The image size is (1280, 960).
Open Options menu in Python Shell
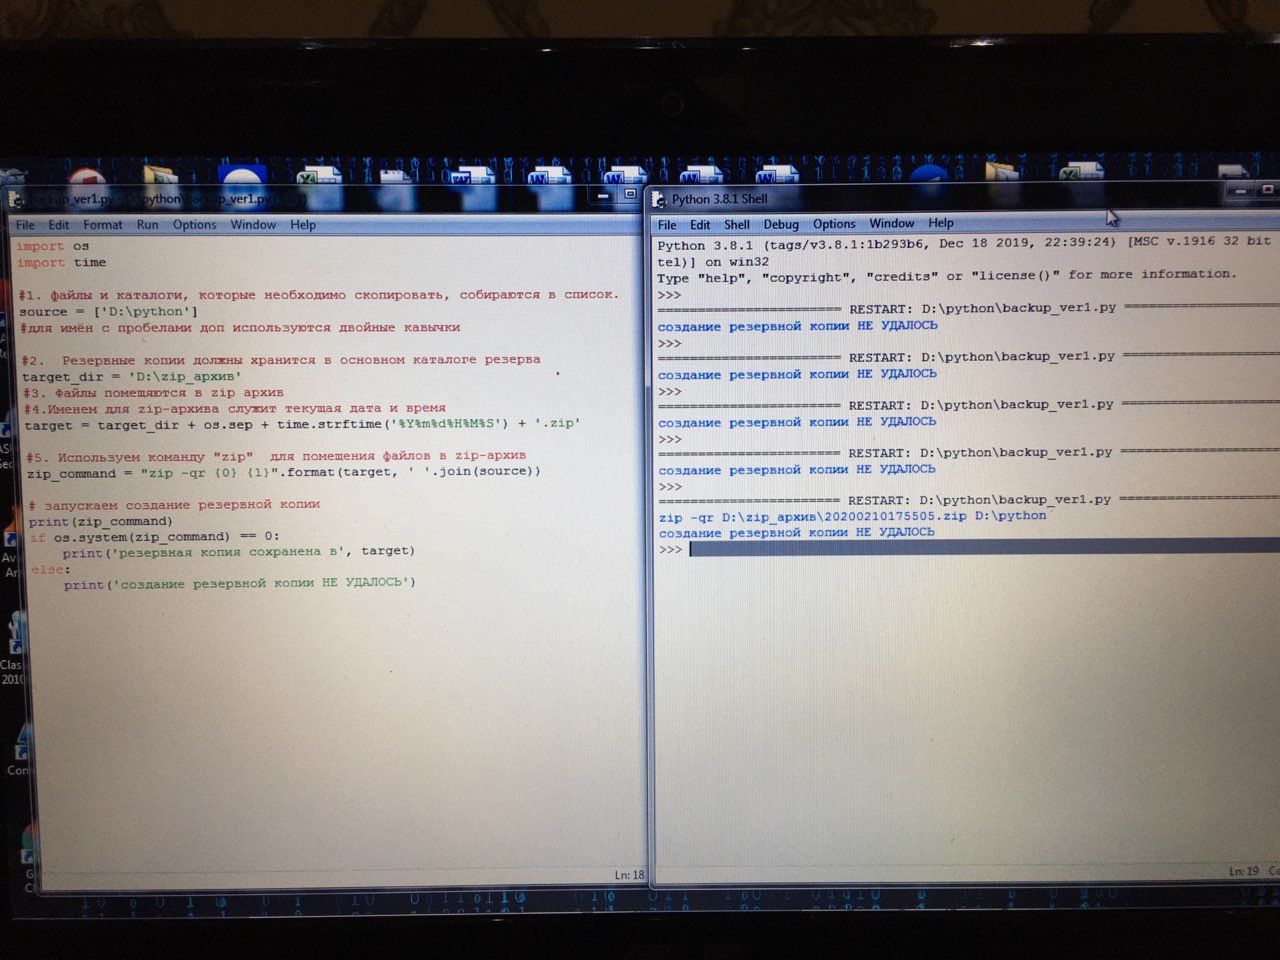[x=834, y=224]
